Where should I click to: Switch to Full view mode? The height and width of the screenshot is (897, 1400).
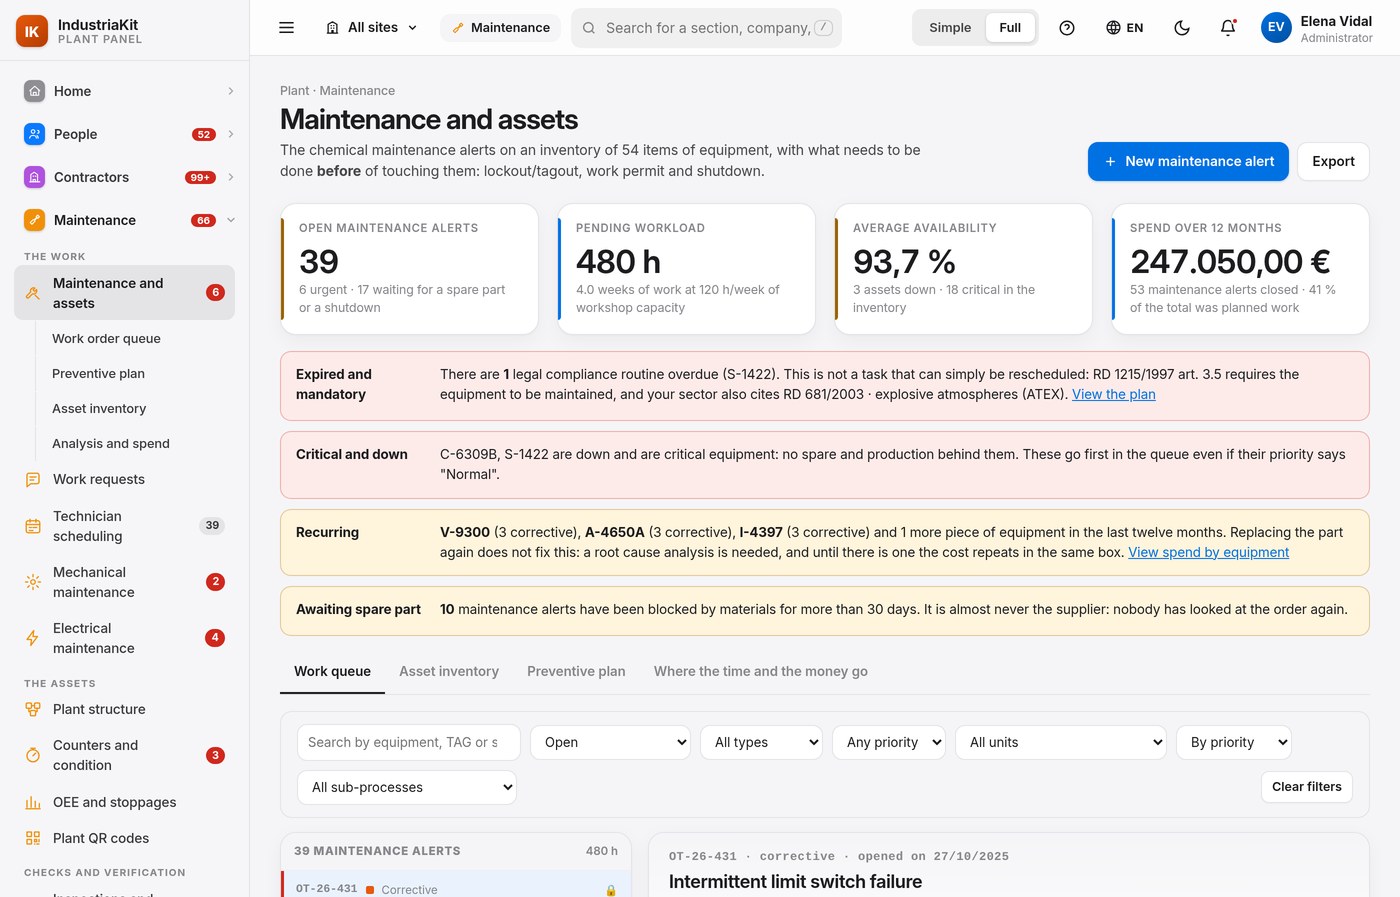(1010, 28)
